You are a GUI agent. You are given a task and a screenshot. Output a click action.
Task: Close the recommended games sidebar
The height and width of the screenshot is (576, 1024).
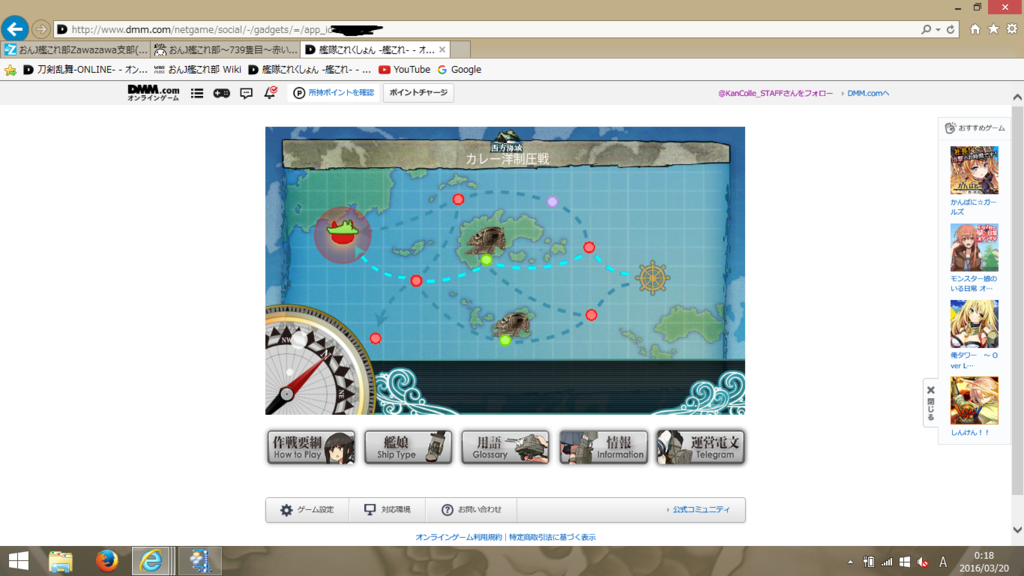(x=931, y=402)
